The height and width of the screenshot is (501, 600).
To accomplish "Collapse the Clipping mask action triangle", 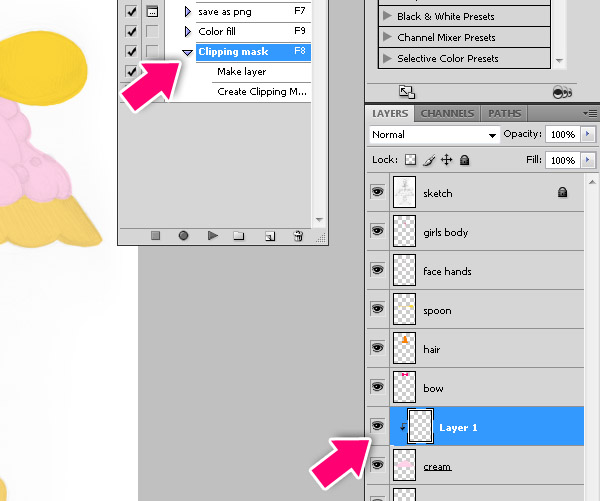I will (187, 52).
